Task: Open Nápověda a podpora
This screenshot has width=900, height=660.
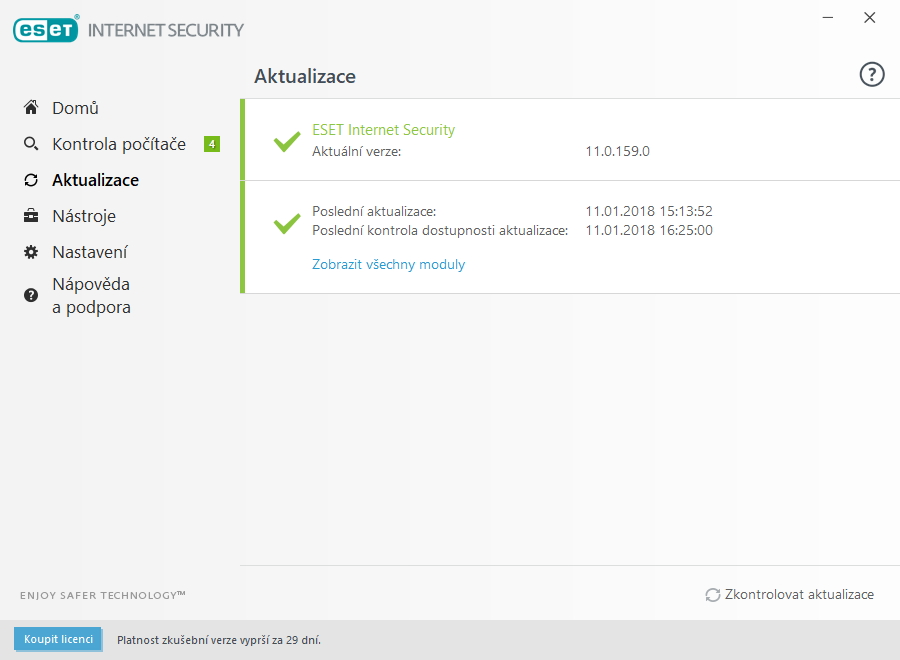Action: [91, 295]
